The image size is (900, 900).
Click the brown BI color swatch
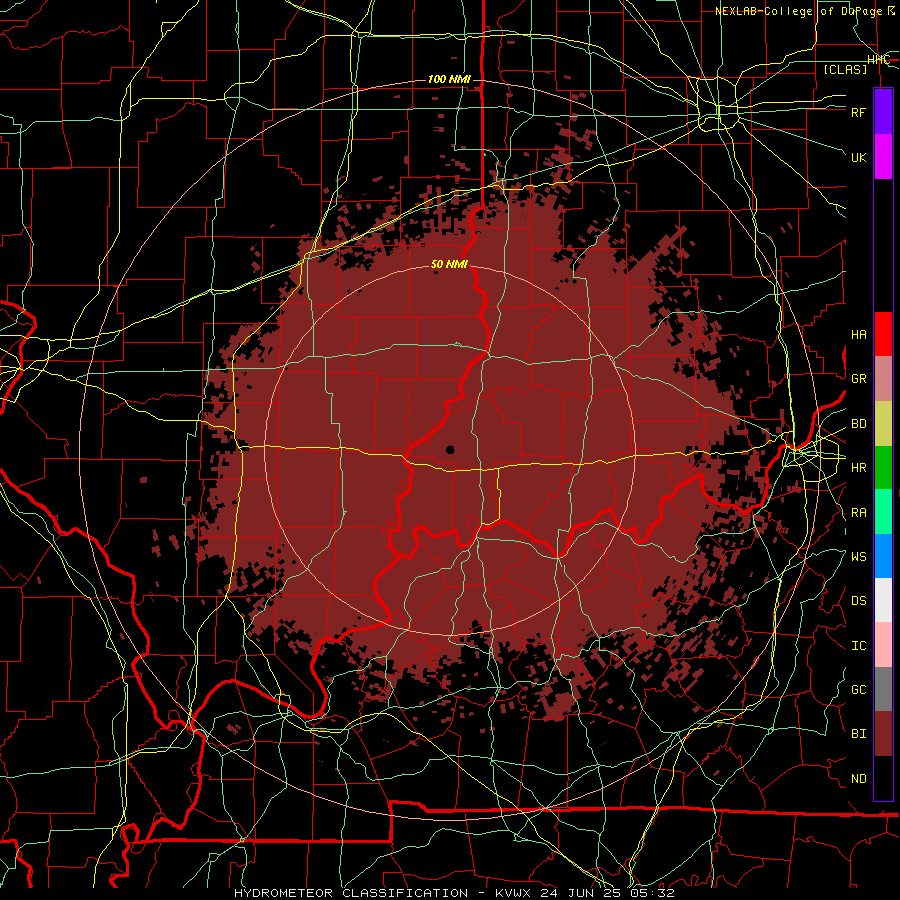883,734
